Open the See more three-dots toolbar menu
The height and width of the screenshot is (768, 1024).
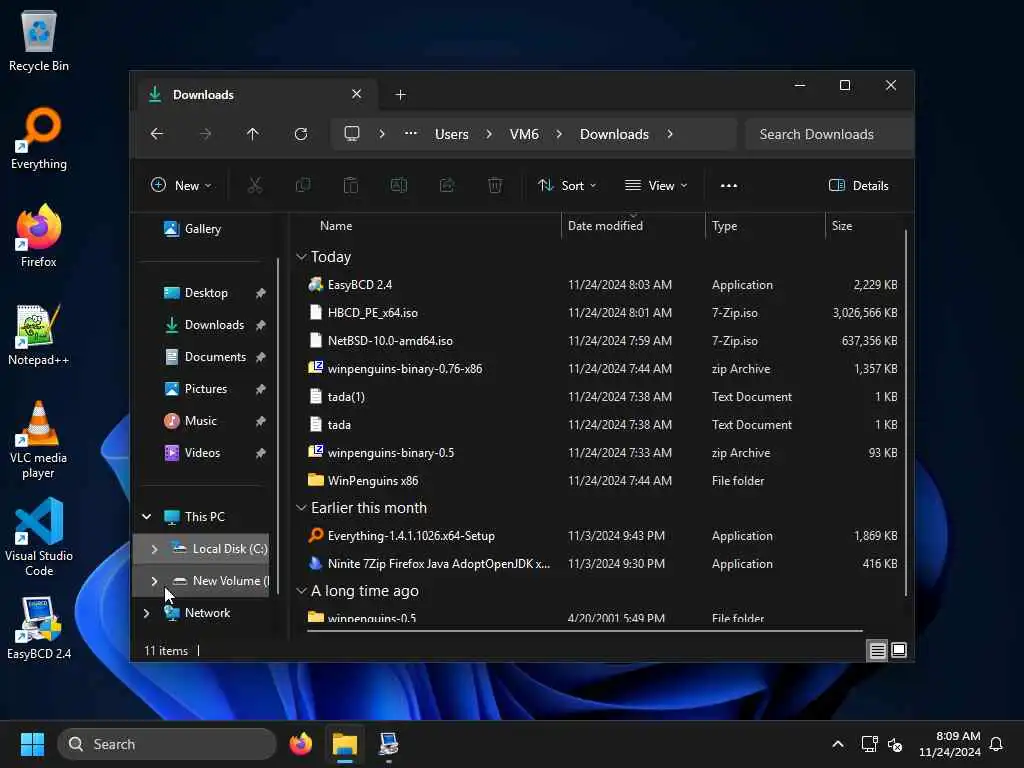(x=729, y=185)
